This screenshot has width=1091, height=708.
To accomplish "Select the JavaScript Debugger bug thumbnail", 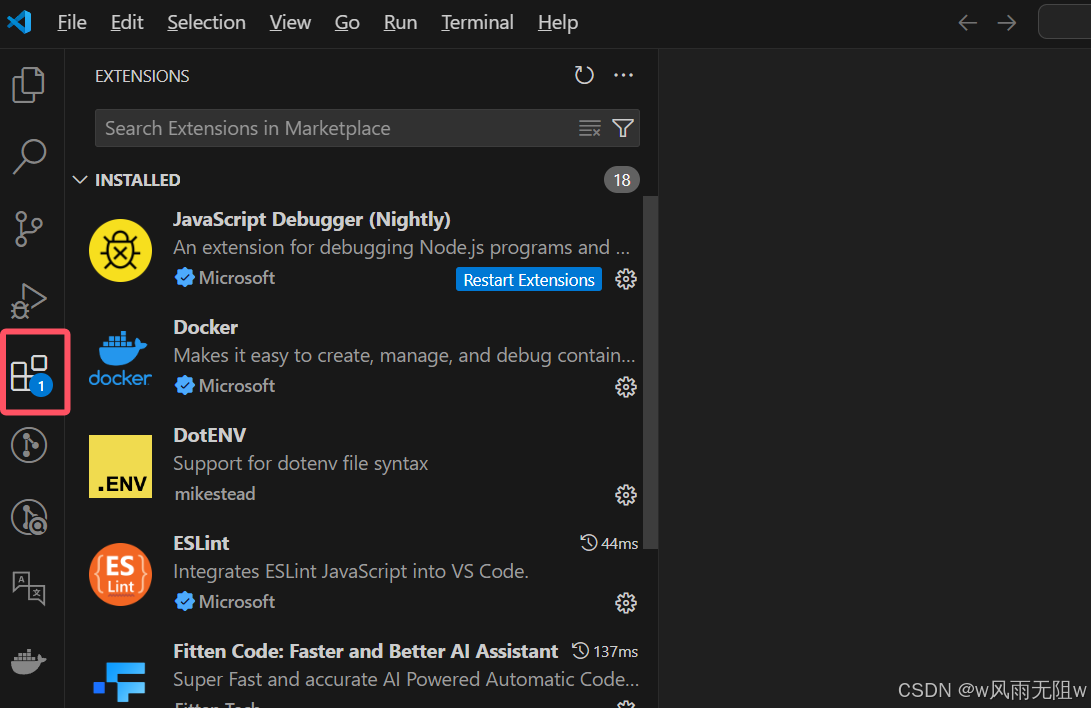I will 120,250.
